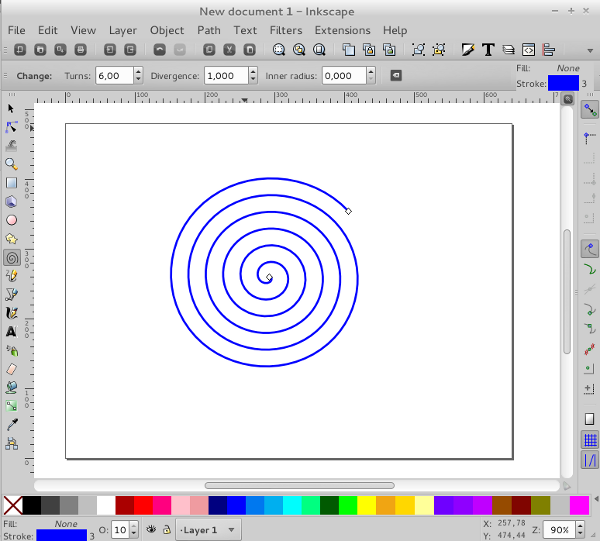
Task: Select the 3D Box tool
Action: [11, 202]
